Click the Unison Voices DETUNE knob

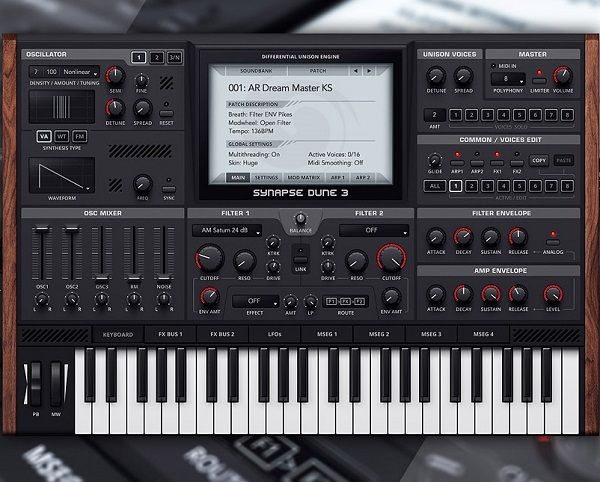pyautogui.click(x=436, y=76)
